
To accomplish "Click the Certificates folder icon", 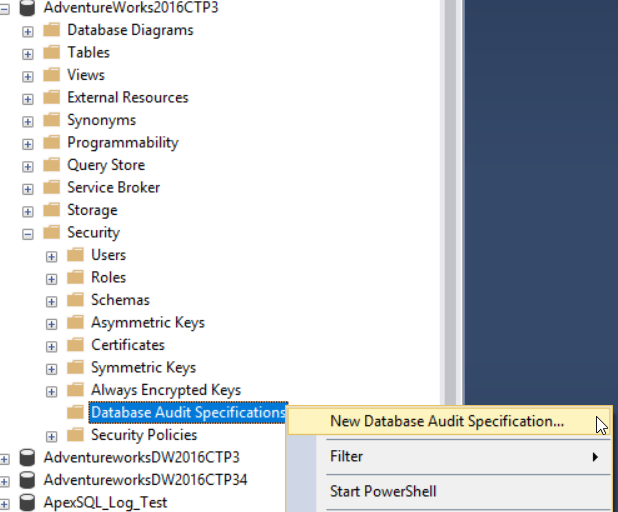I will [x=76, y=345].
